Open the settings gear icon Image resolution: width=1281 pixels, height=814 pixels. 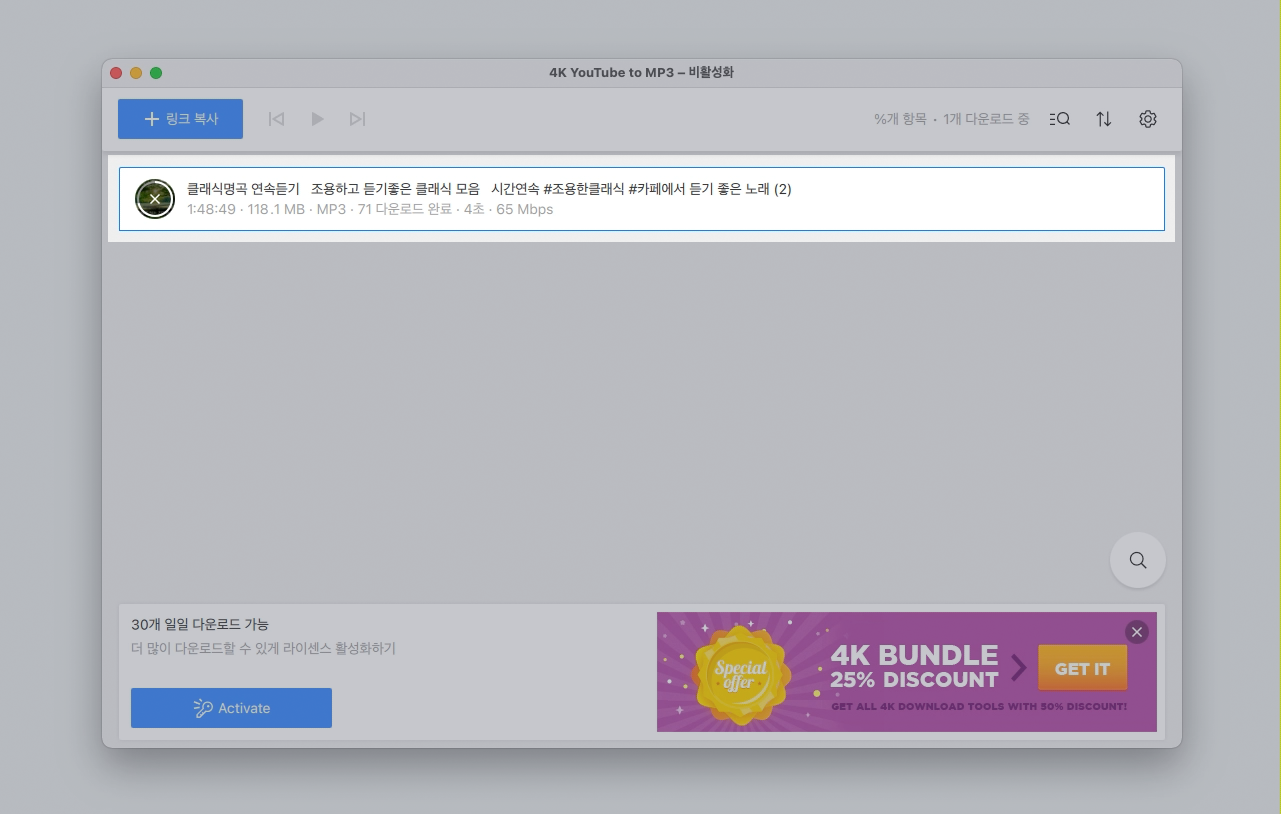pos(1148,119)
